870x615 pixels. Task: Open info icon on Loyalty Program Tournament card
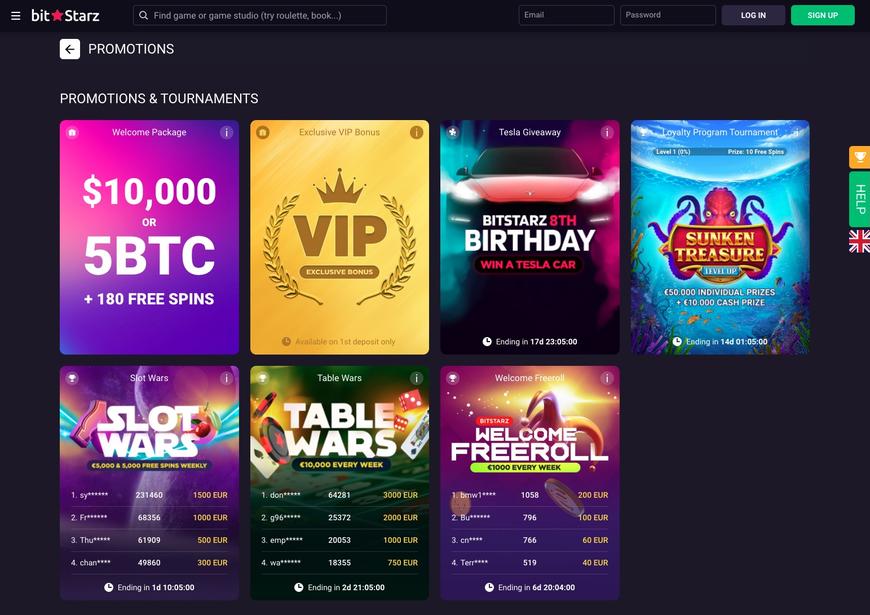click(796, 132)
